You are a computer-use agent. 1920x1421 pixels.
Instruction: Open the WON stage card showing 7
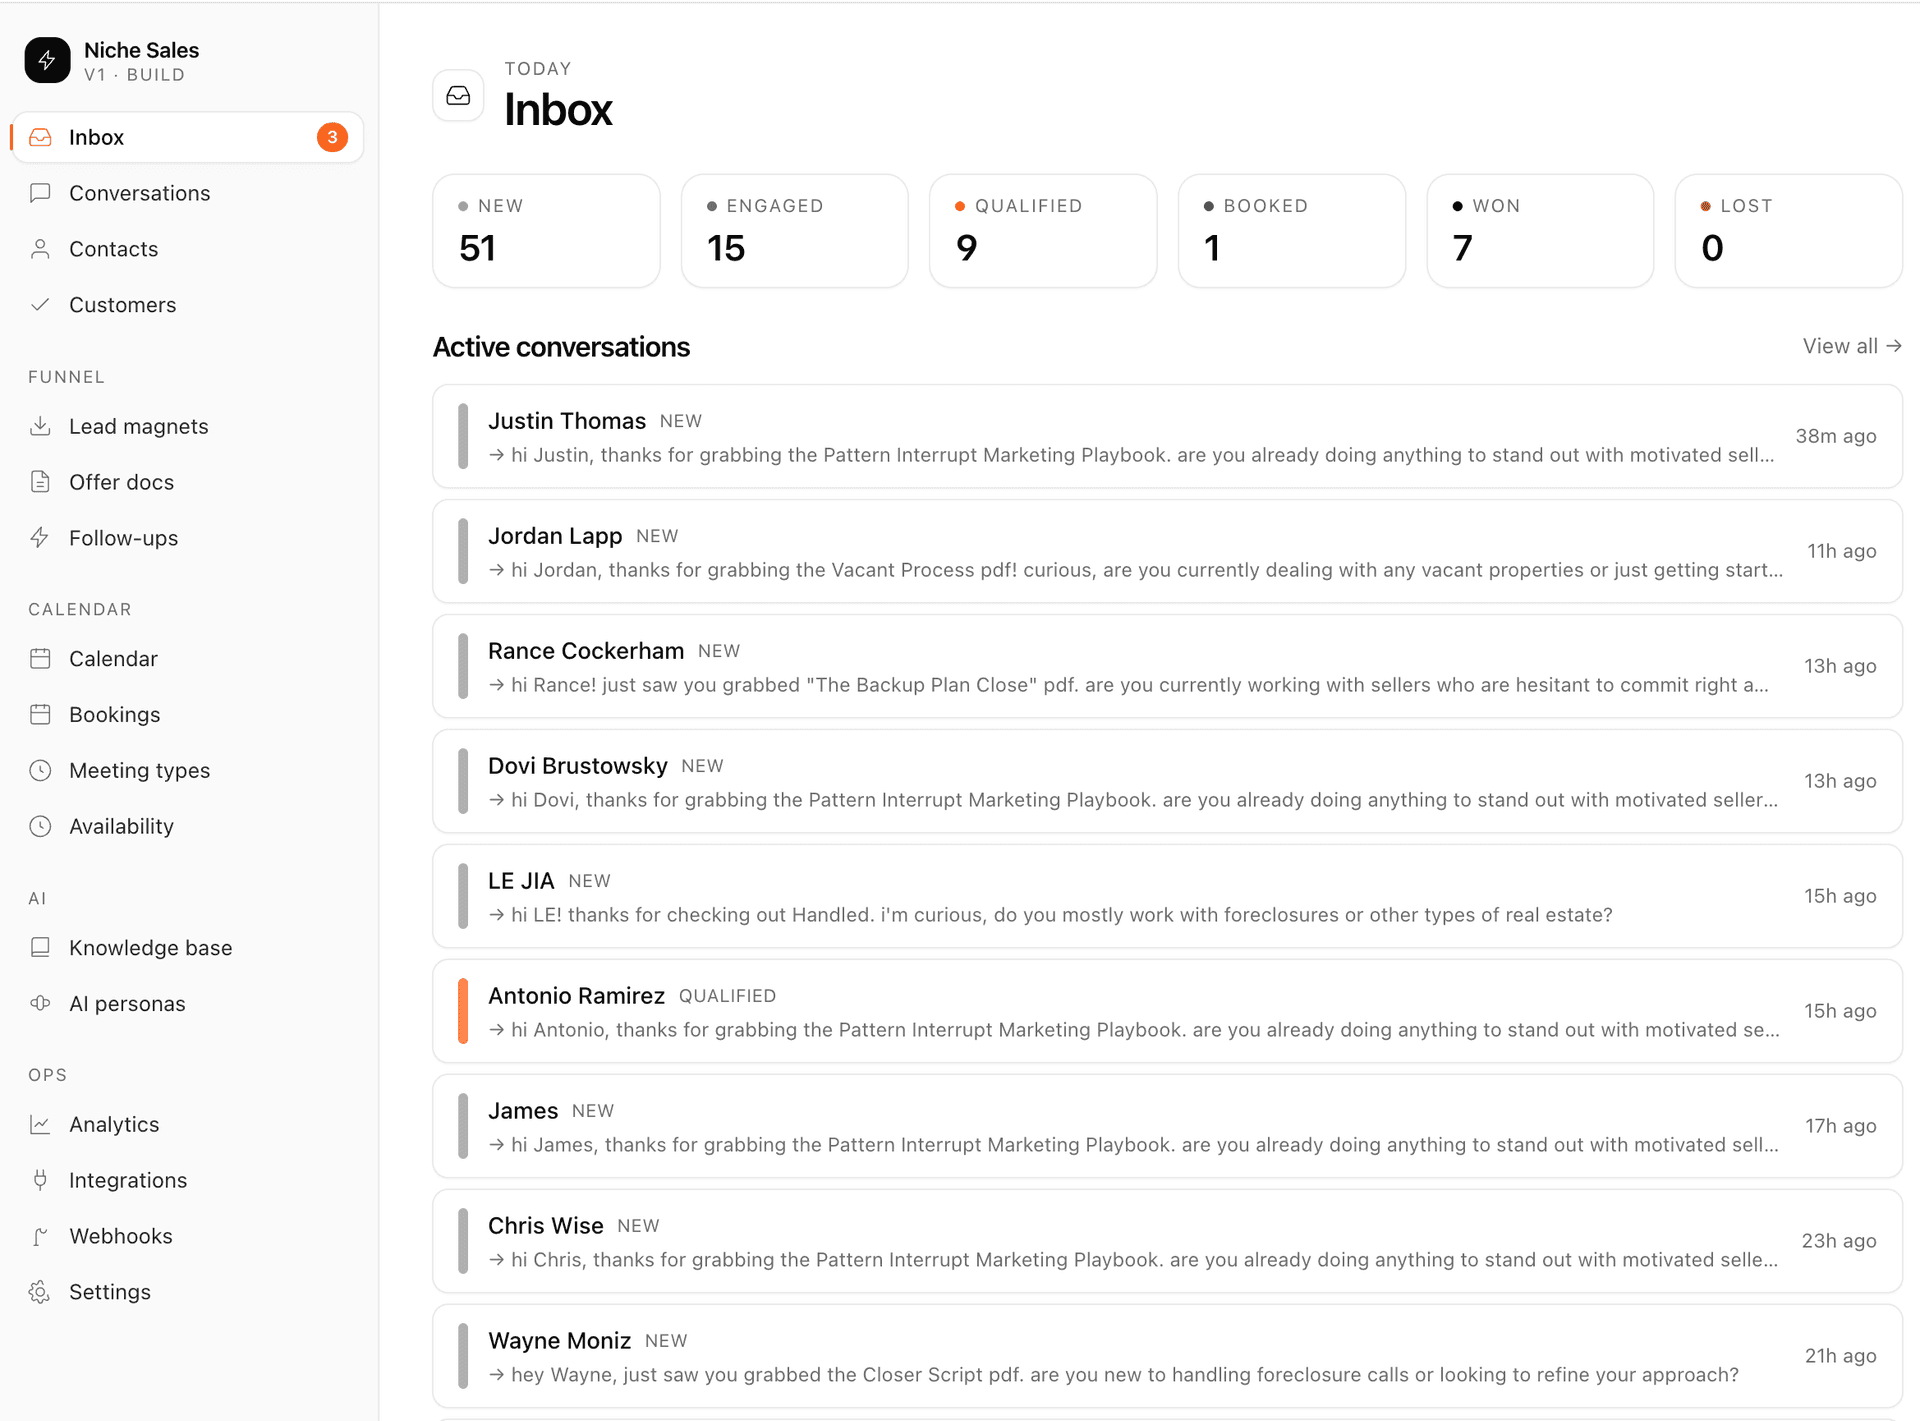click(1540, 231)
